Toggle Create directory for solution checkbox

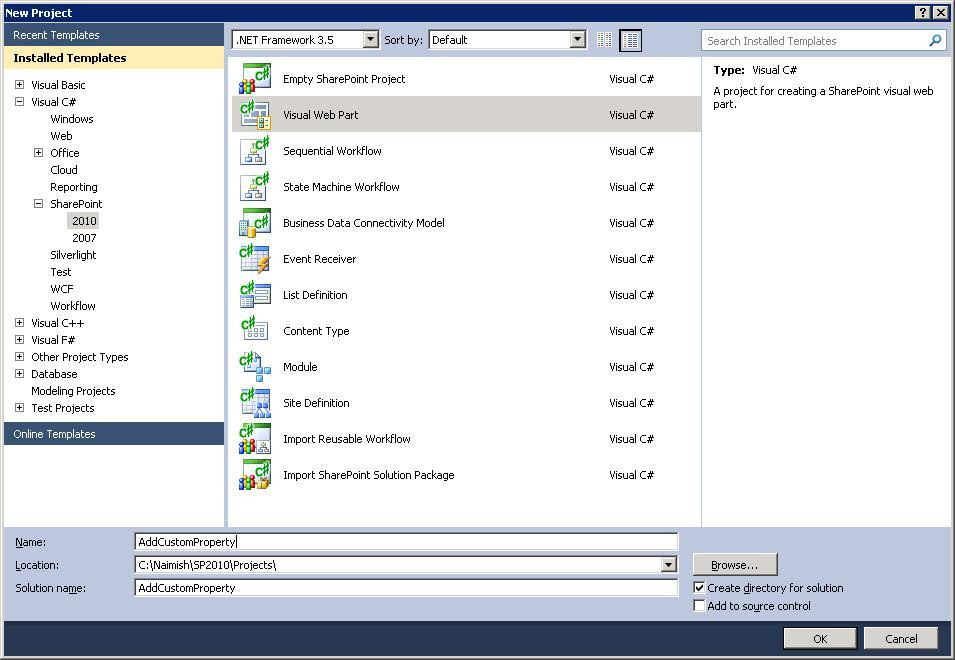[699, 588]
